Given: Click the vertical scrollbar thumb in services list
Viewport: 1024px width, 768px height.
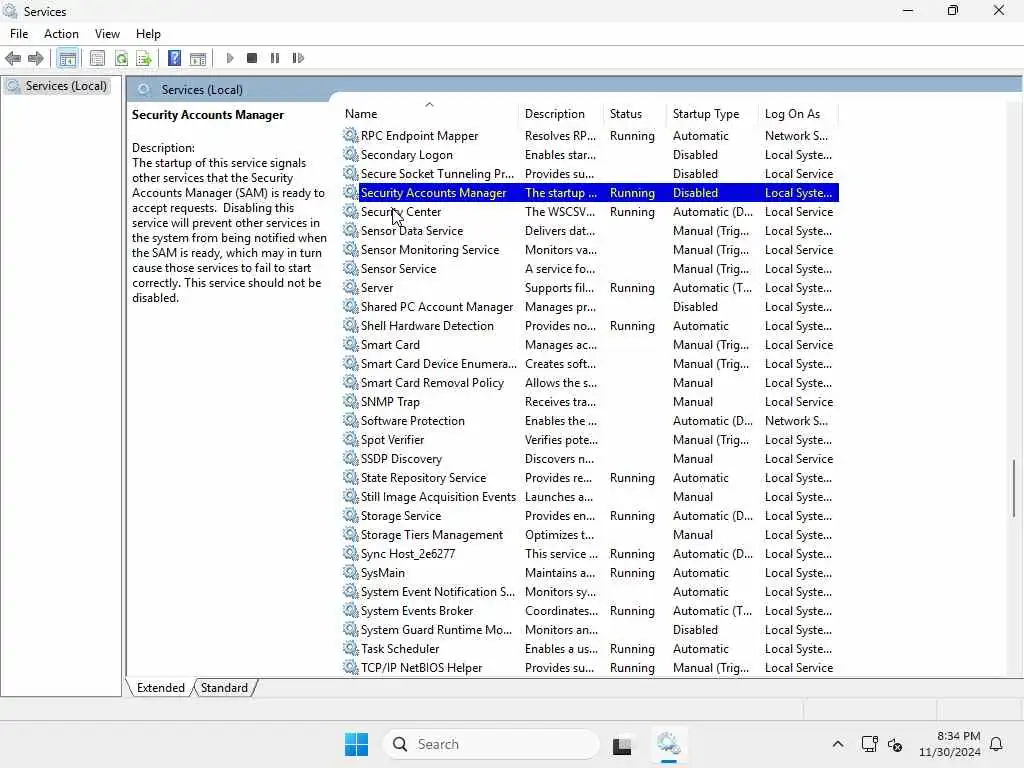Looking at the screenshot, I should [x=1014, y=488].
